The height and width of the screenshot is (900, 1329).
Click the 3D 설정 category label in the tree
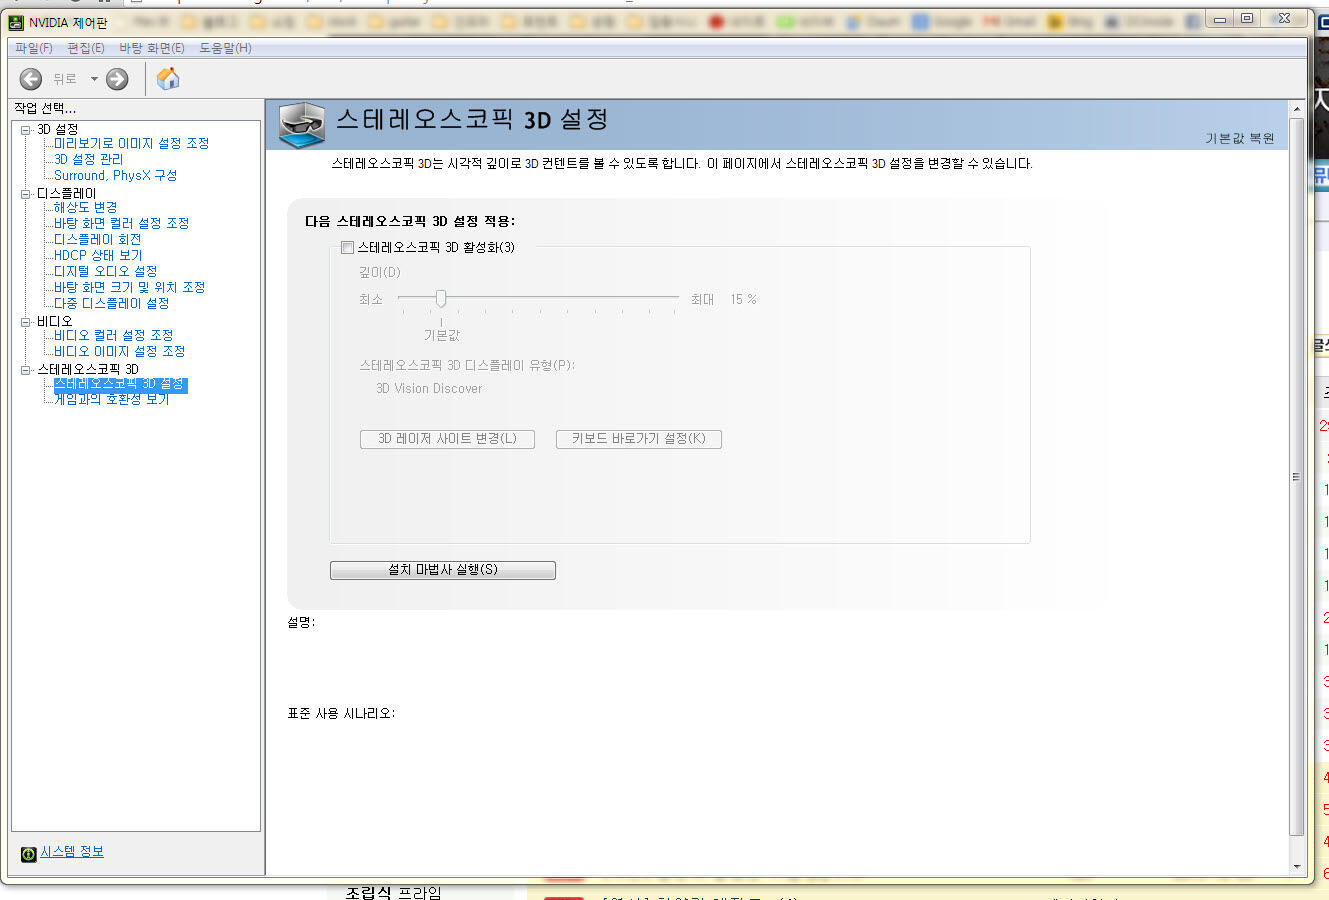[x=58, y=129]
